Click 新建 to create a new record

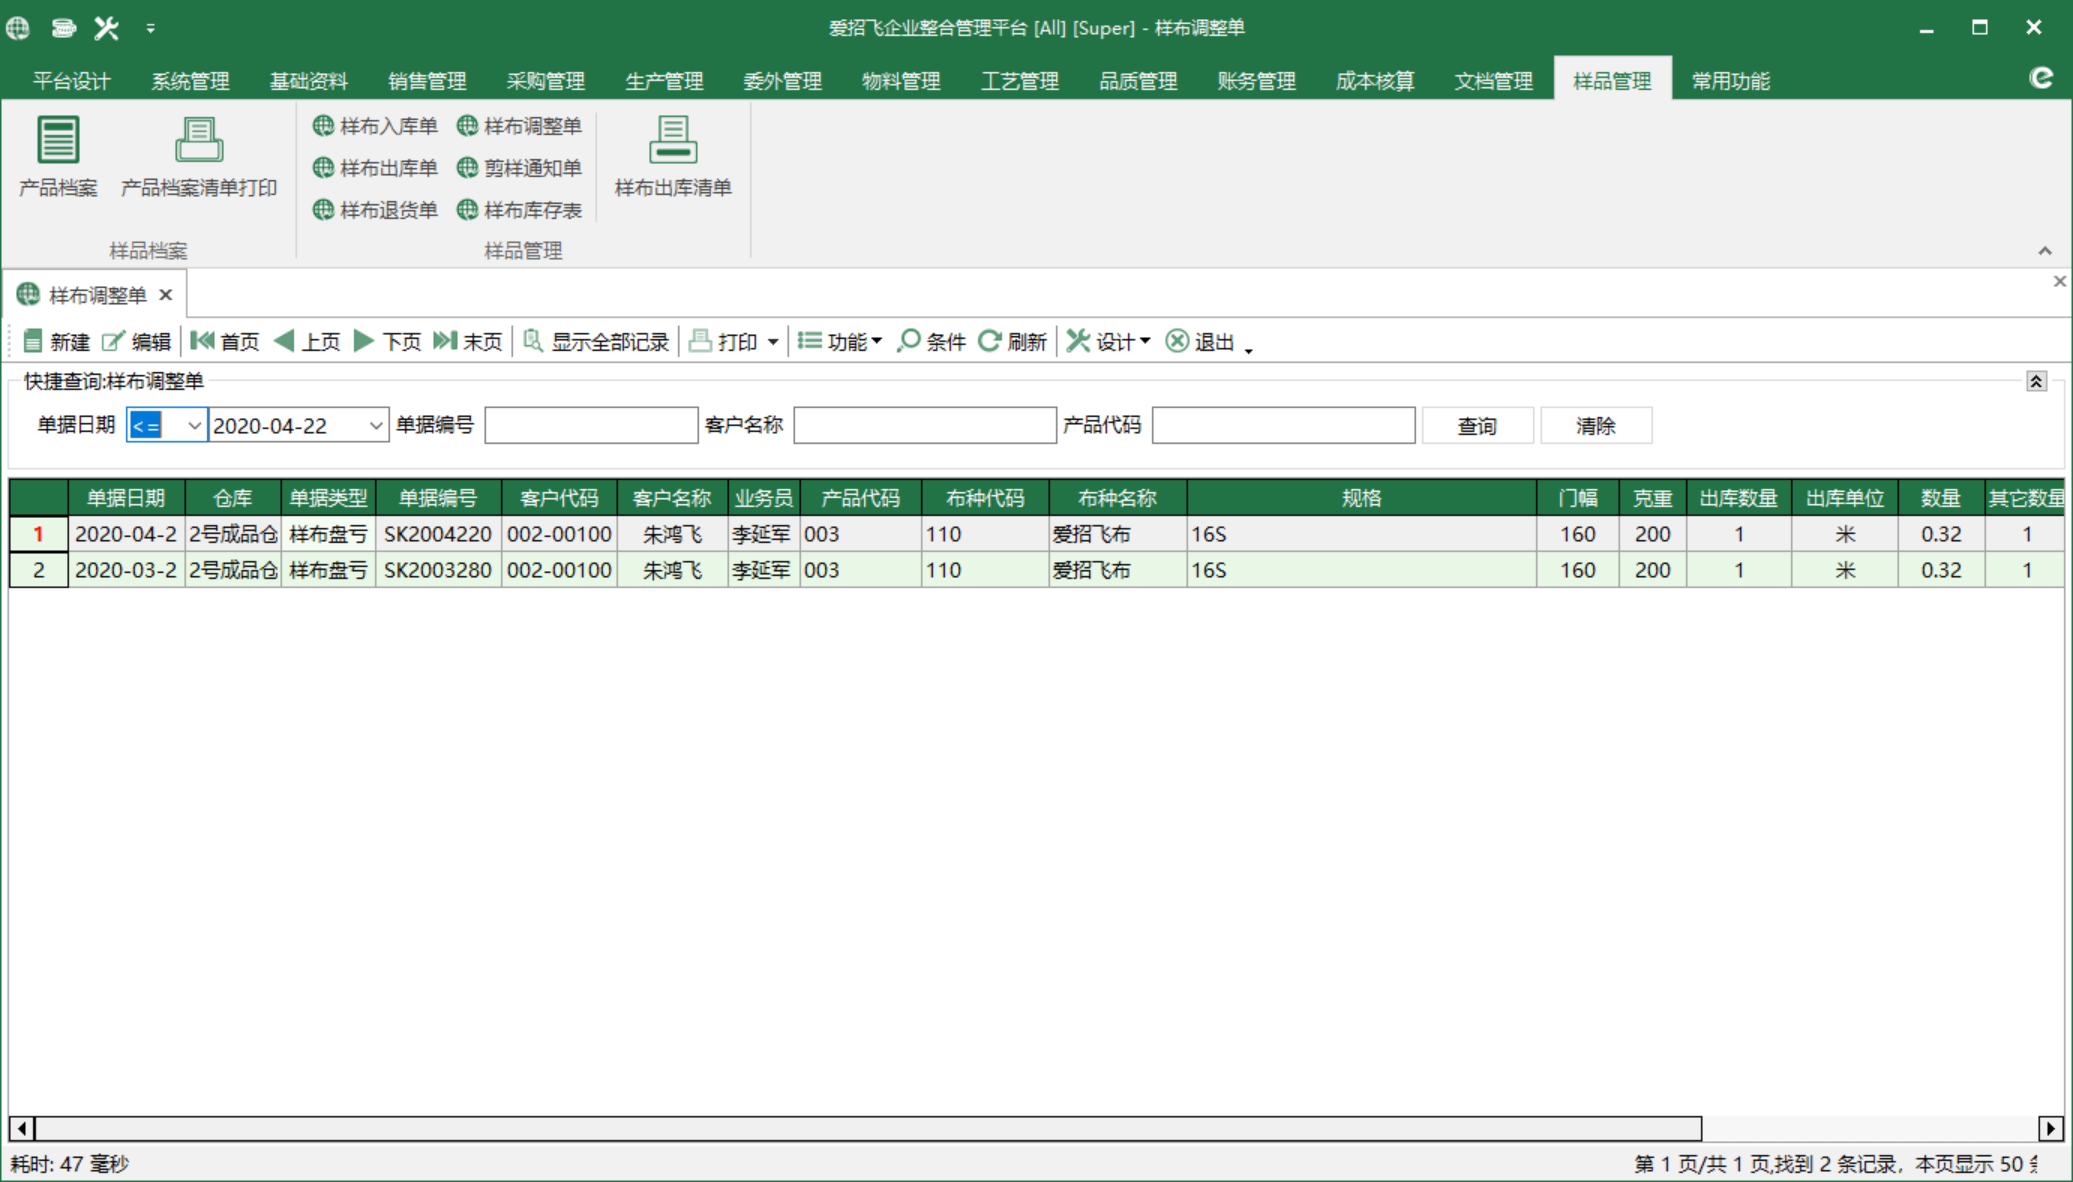[57, 342]
